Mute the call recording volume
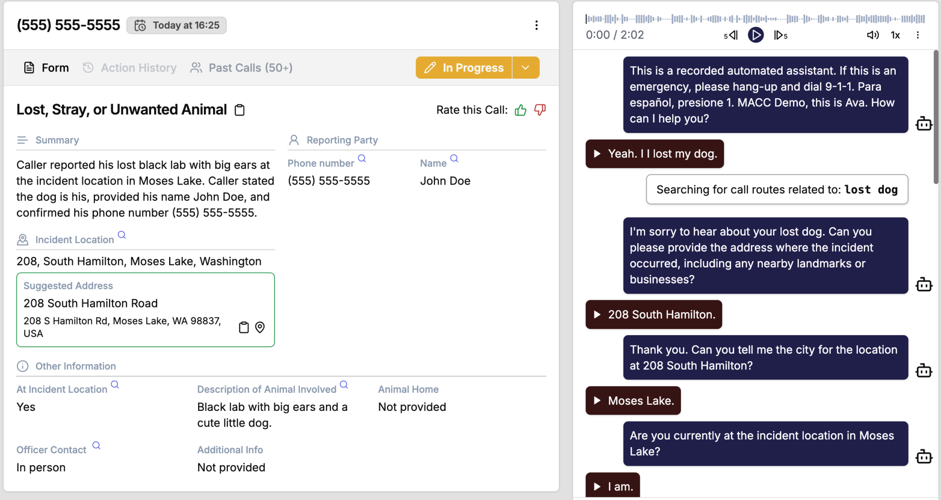941x500 pixels. 872,35
